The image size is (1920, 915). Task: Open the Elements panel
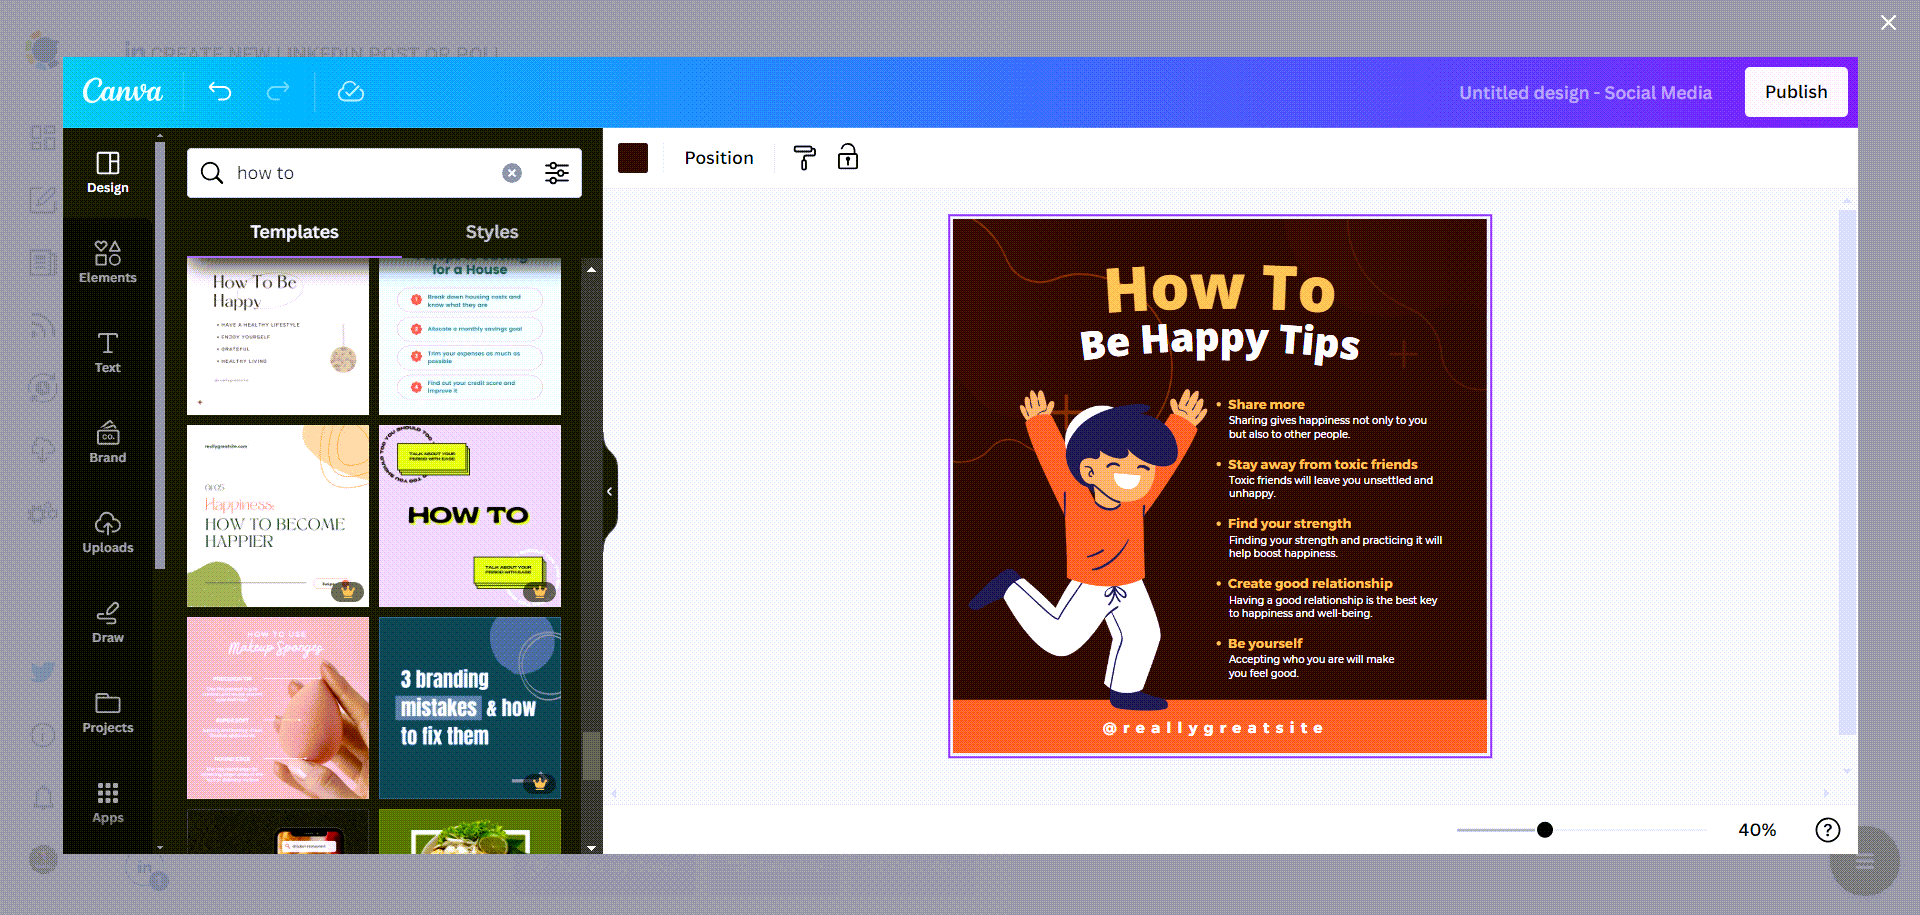[x=107, y=262]
